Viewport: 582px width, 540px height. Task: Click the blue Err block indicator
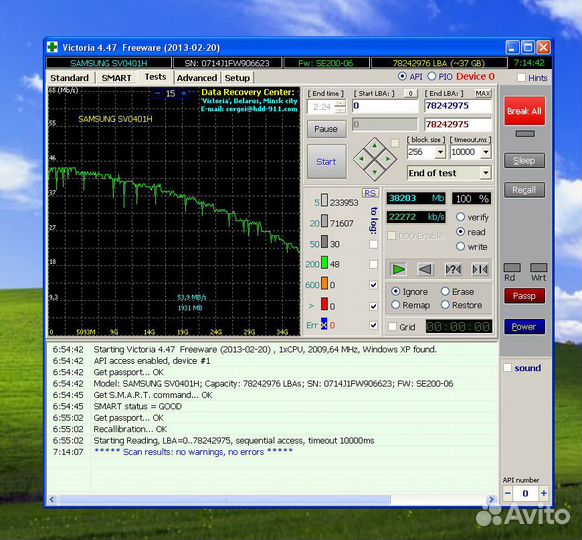click(324, 324)
